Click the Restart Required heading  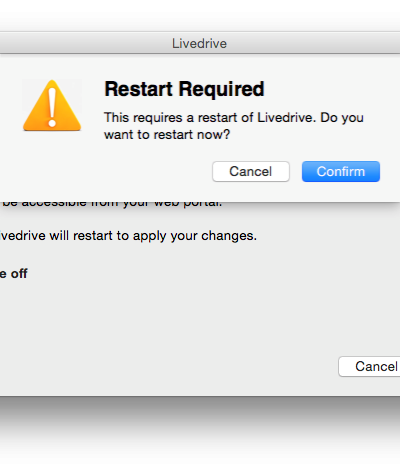point(184,89)
